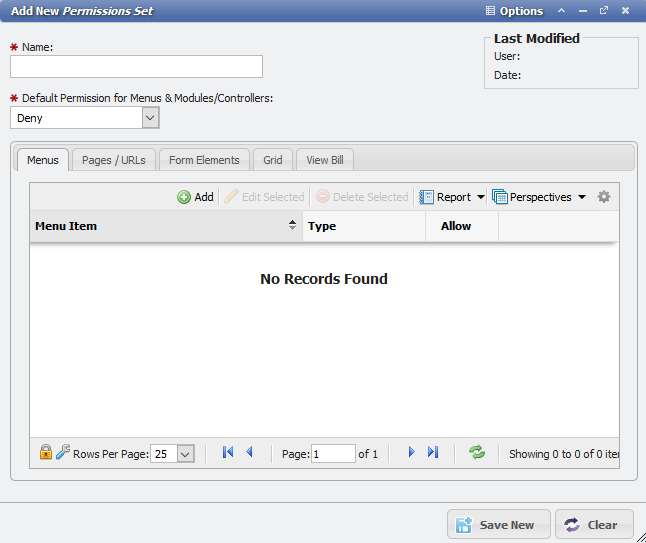Switch to the Form Elements tab
This screenshot has height=543, width=646.
[204, 160]
